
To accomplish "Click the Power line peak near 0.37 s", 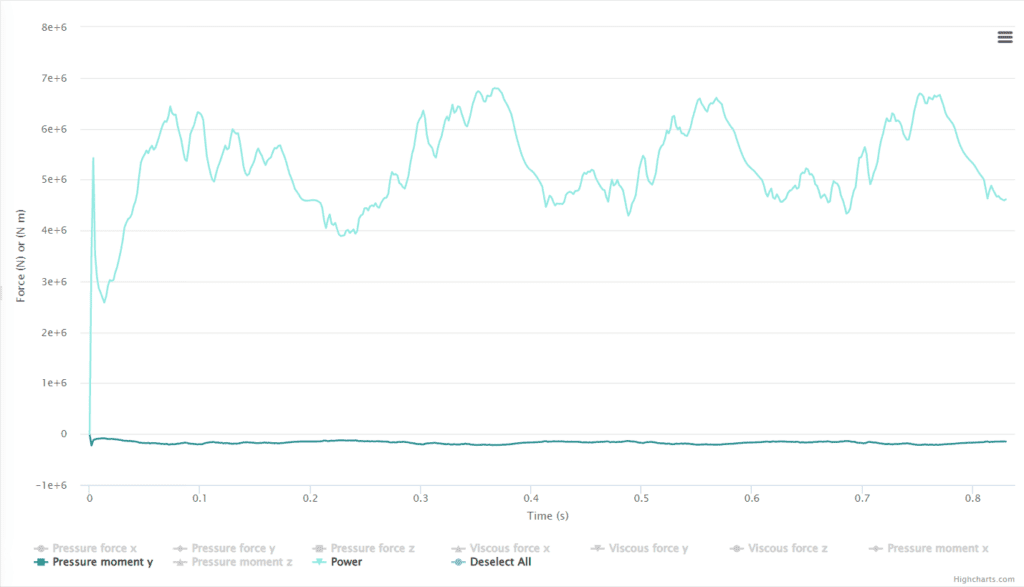I will 496,89.
